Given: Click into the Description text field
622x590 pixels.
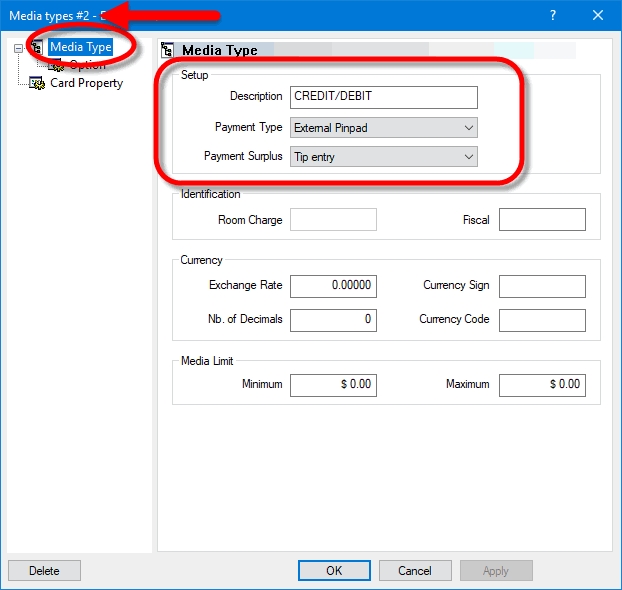Looking at the screenshot, I should click(384, 97).
